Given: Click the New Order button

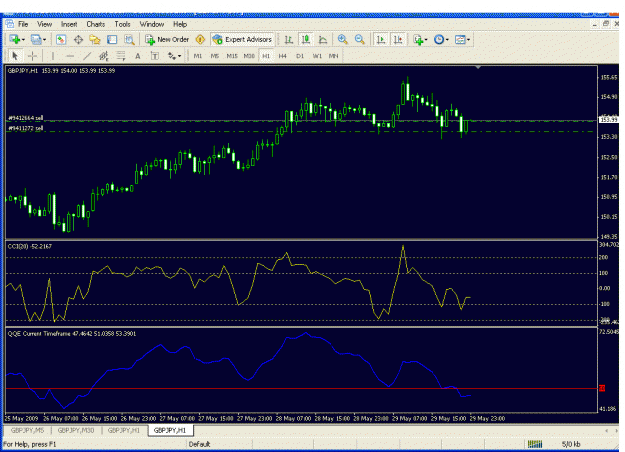Looking at the screenshot, I should (167, 39).
